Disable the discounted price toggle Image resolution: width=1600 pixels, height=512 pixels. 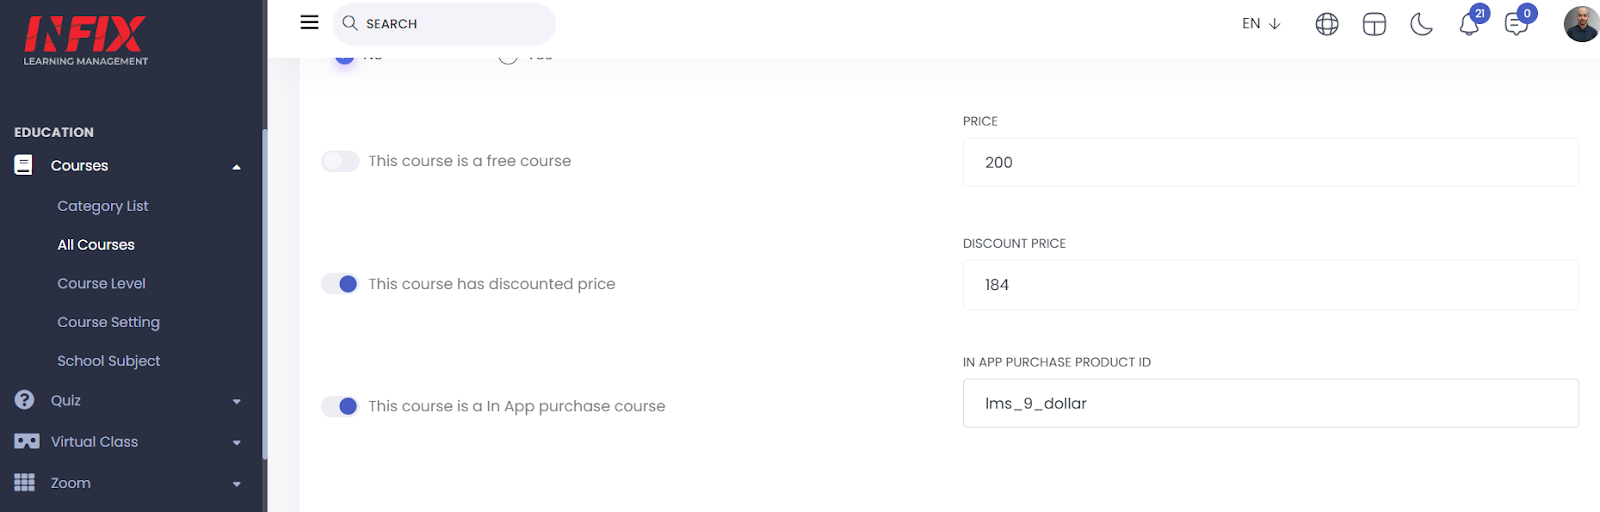[x=340, y=284]
